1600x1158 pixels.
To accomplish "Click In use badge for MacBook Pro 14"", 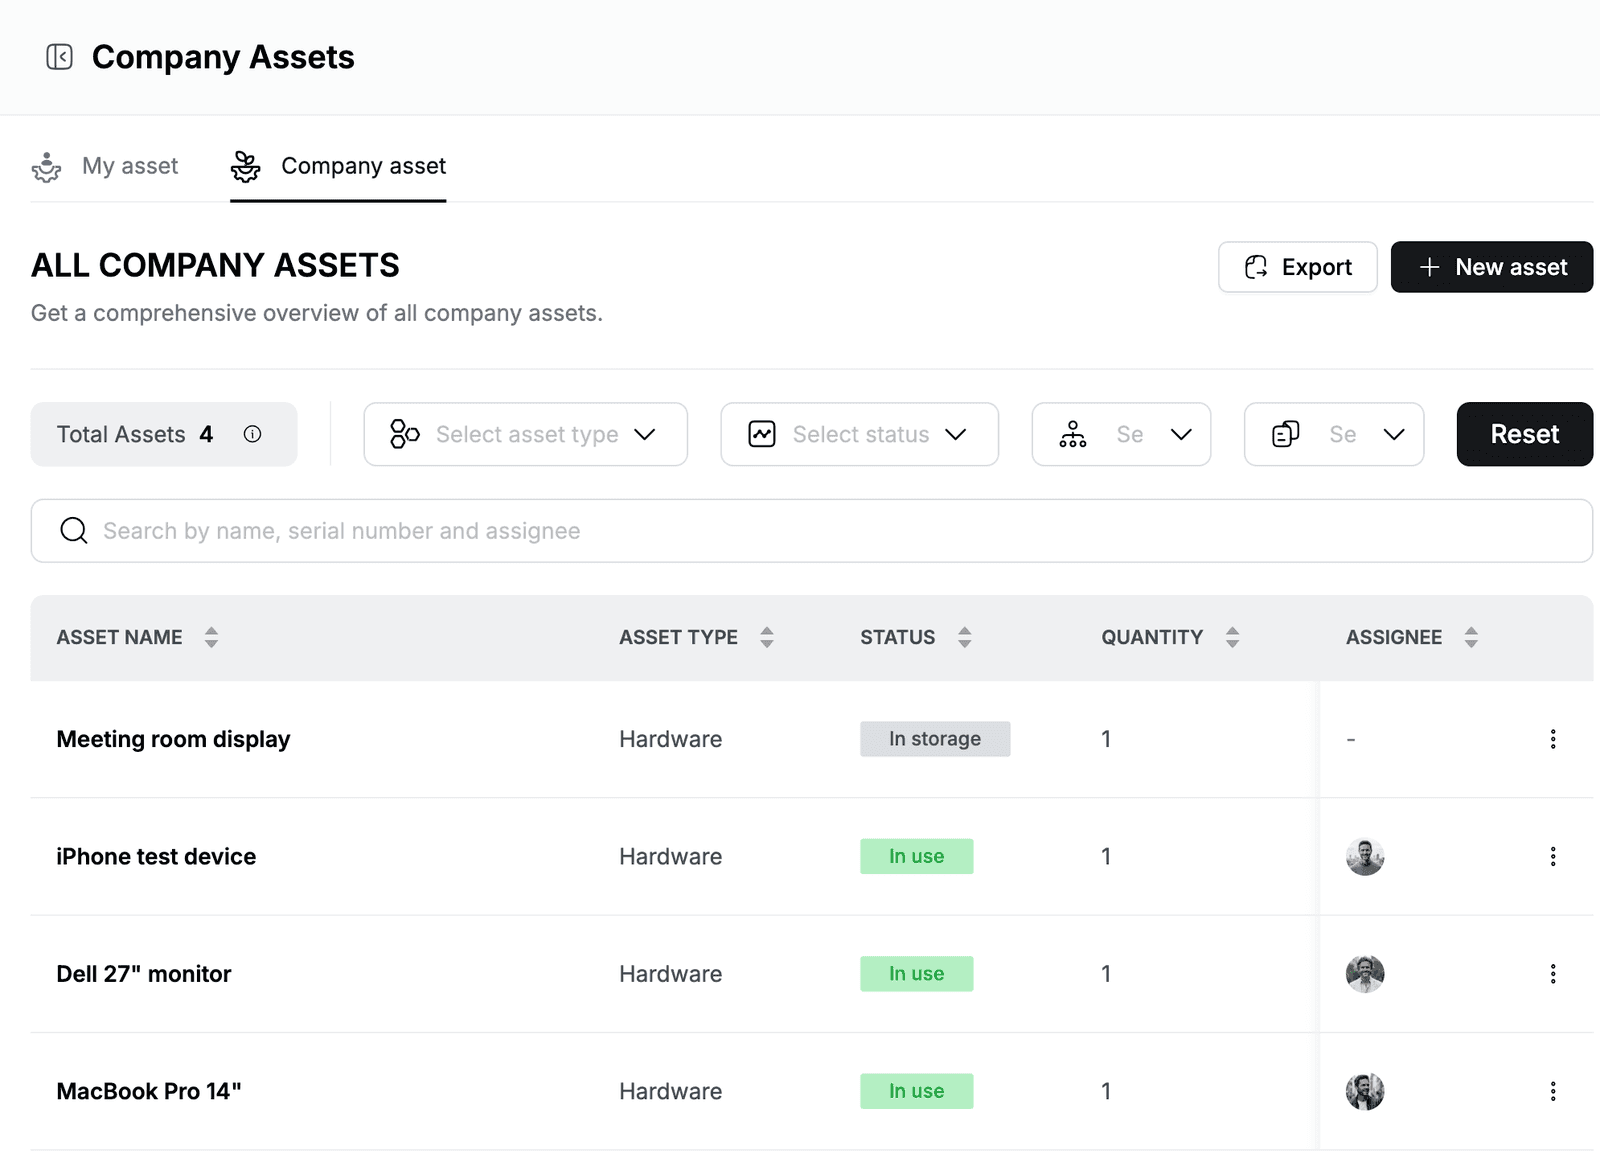I will pos(916,1091).
